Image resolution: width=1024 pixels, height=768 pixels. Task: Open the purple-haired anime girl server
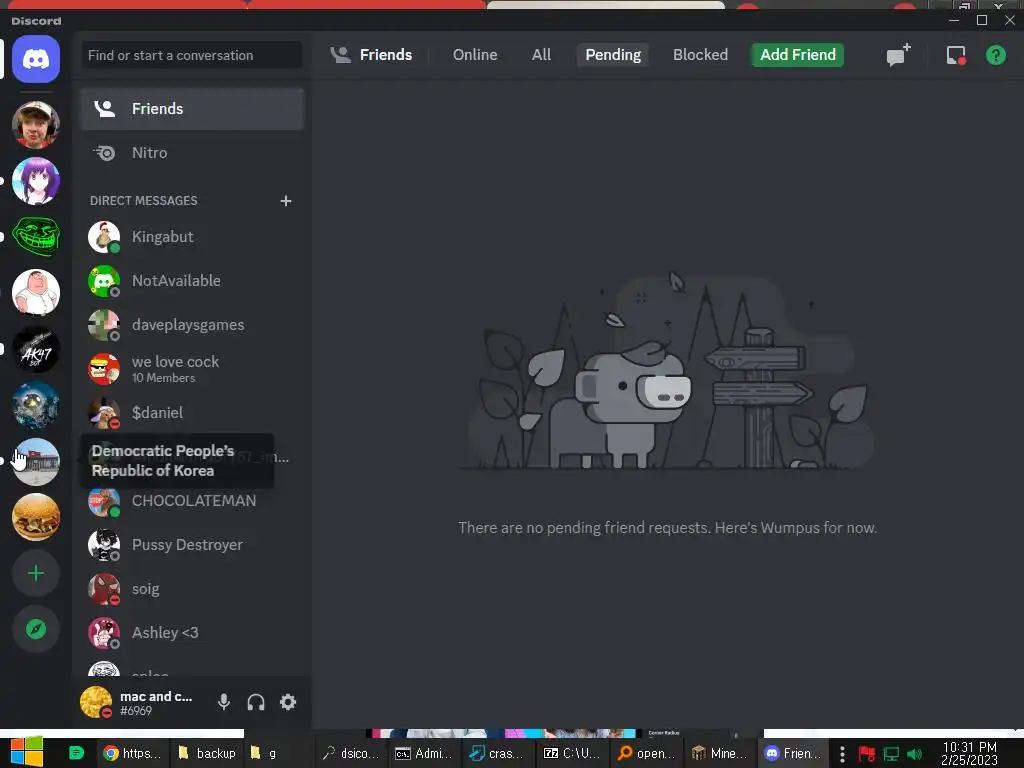click(x=36, y=181)
